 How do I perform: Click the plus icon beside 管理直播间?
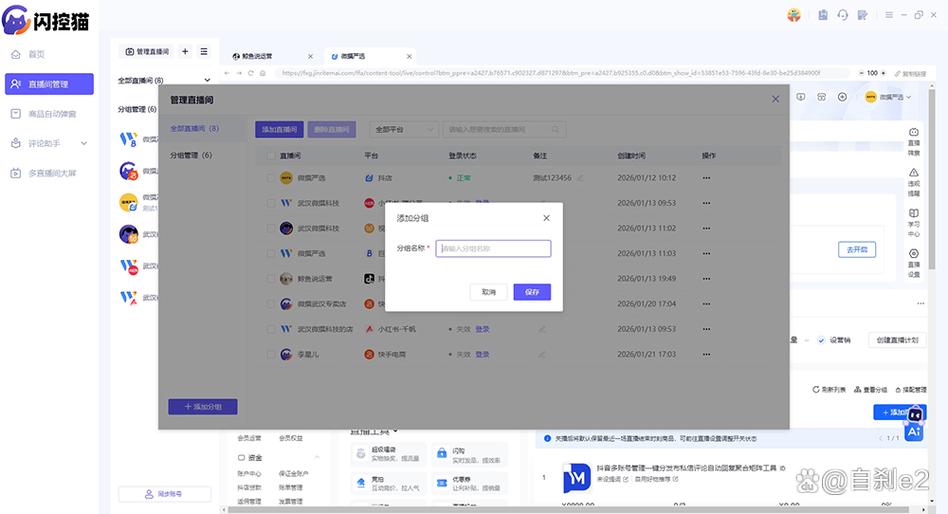point(185,51)
